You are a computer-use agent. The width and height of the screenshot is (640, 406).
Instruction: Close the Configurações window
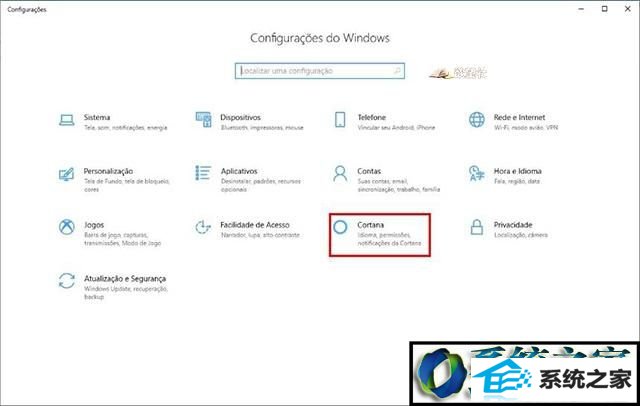[x=627, y=8]
